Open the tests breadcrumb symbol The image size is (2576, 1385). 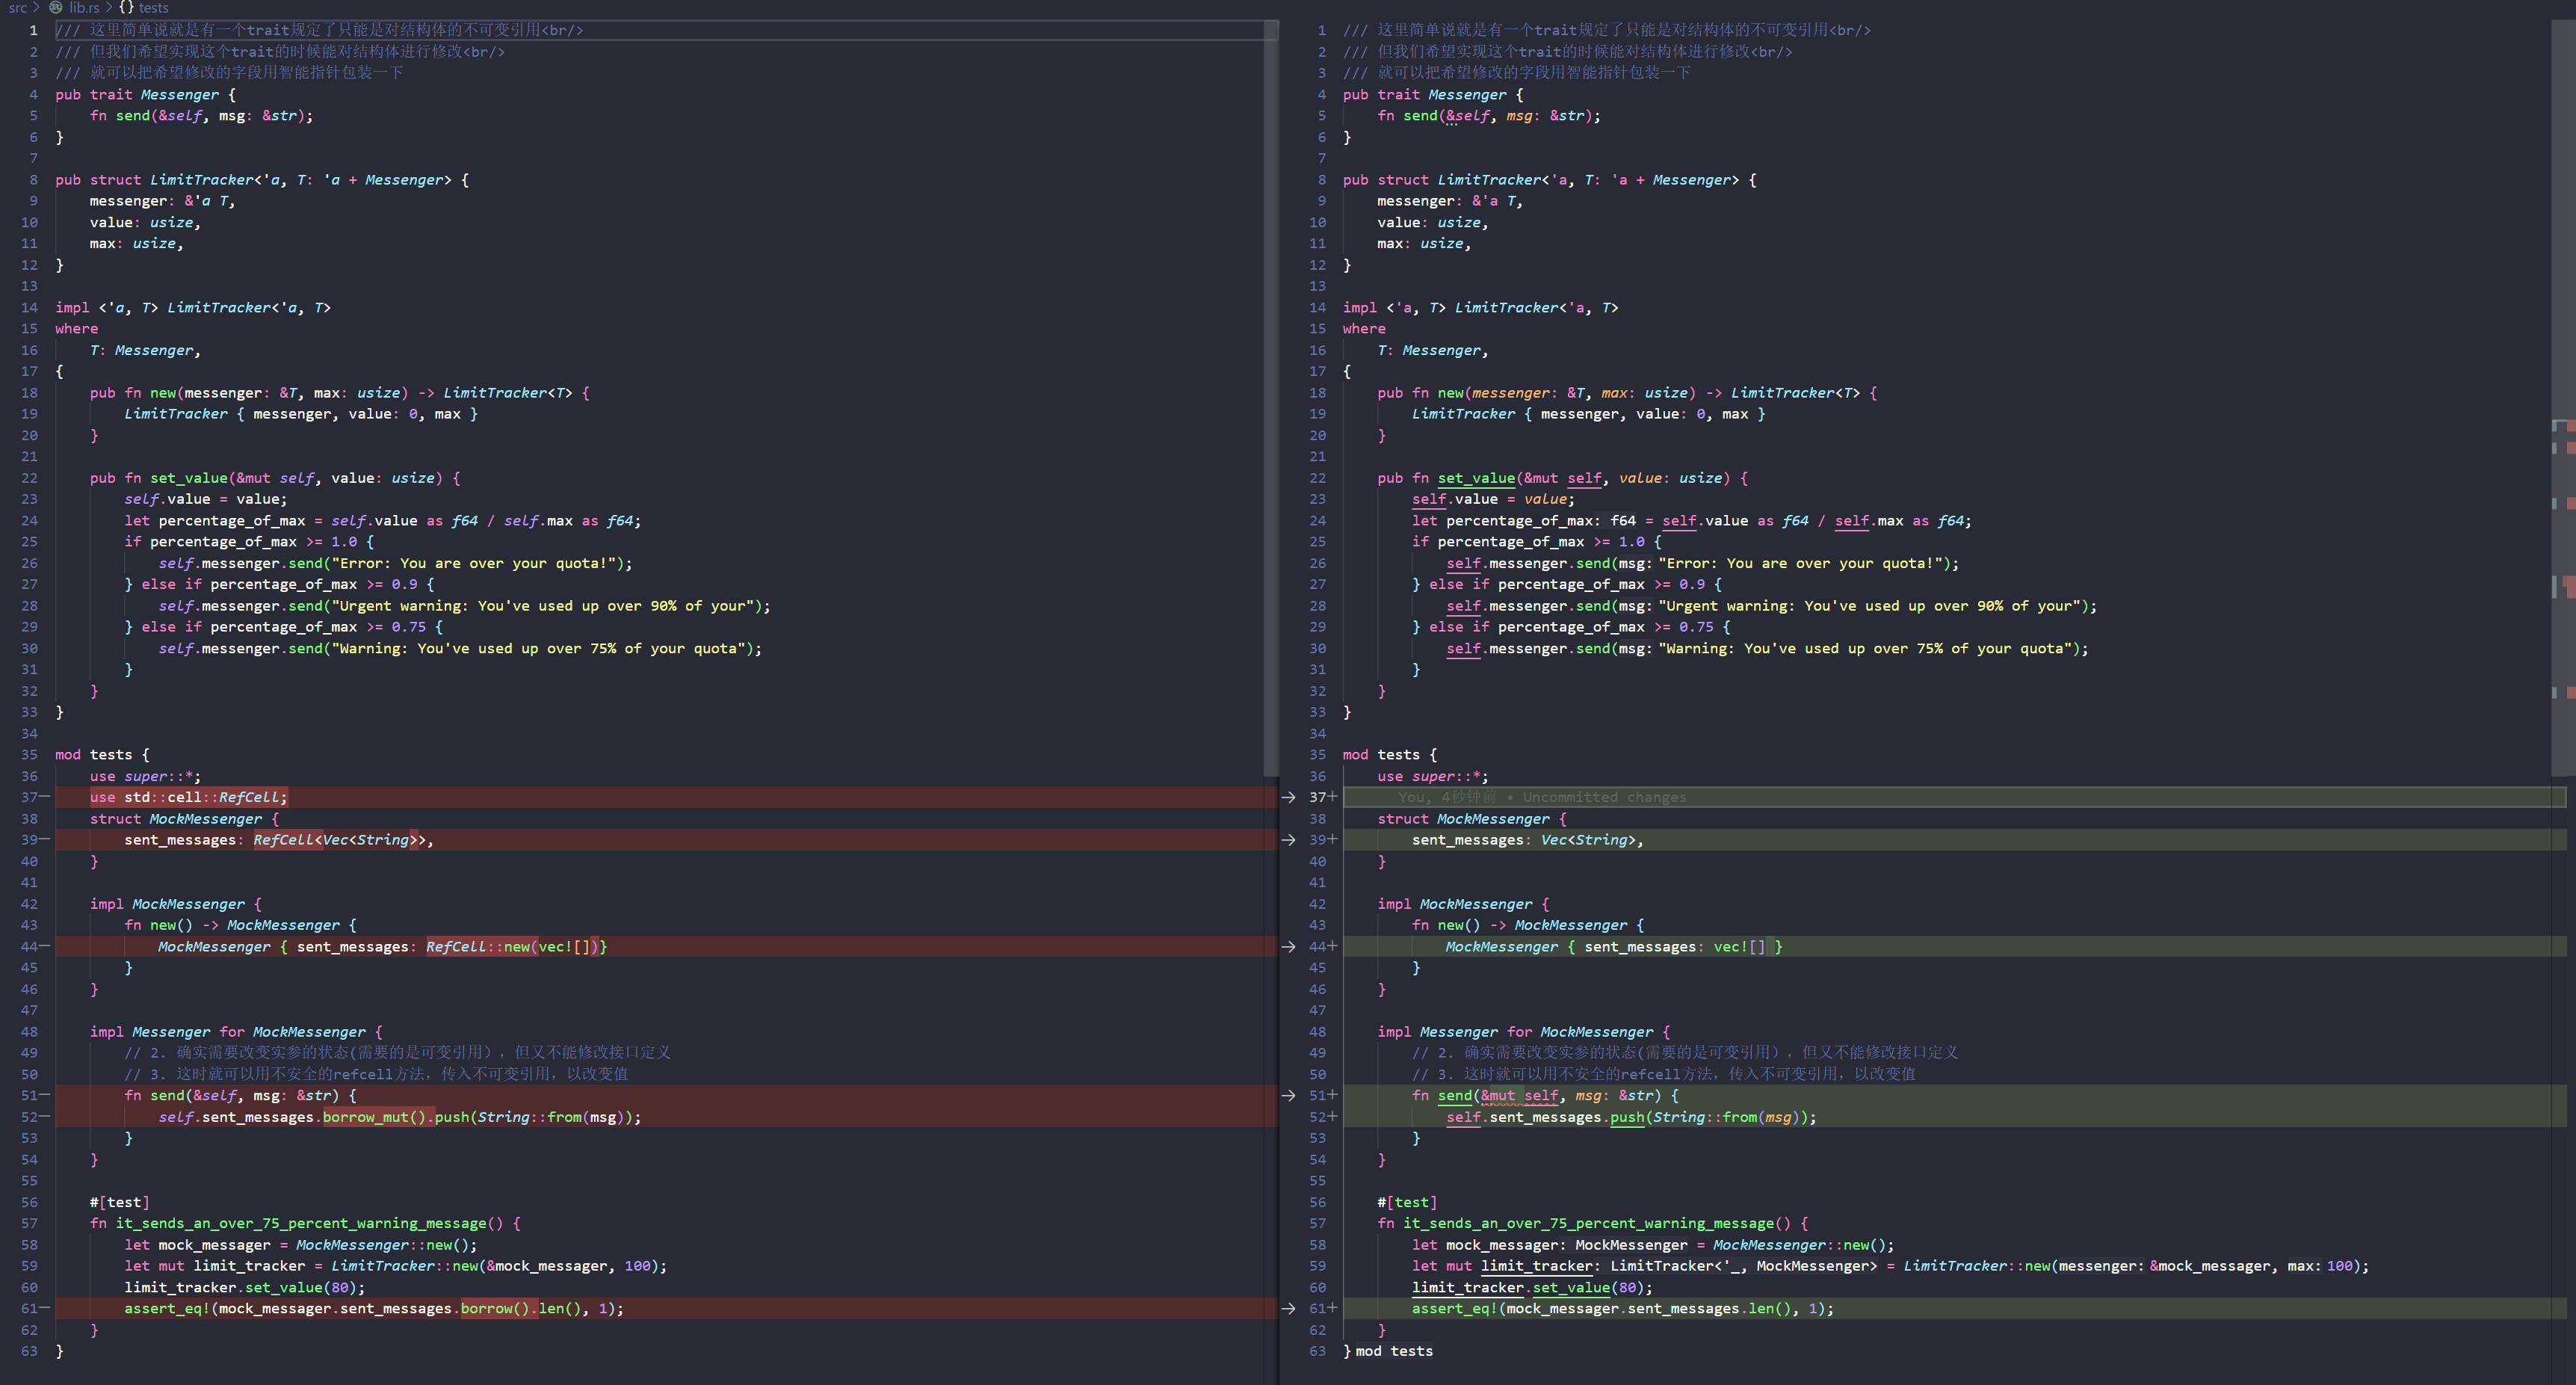click(x=153, y=8)
